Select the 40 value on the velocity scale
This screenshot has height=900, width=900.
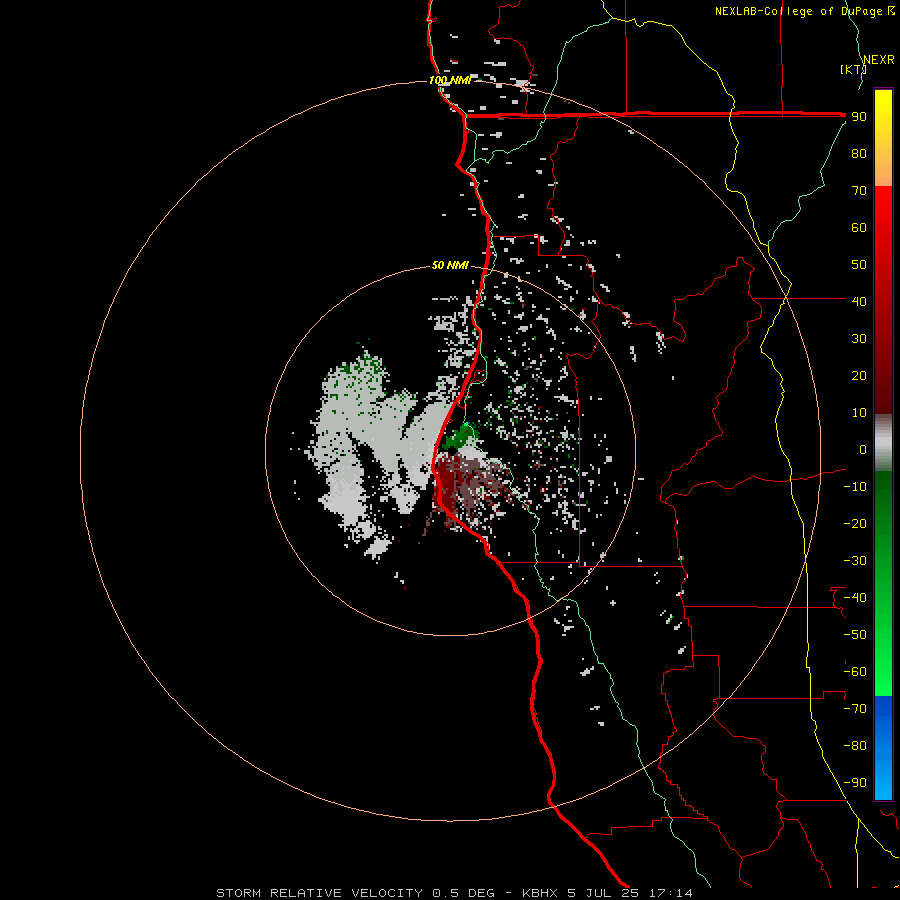coord(859,301)
